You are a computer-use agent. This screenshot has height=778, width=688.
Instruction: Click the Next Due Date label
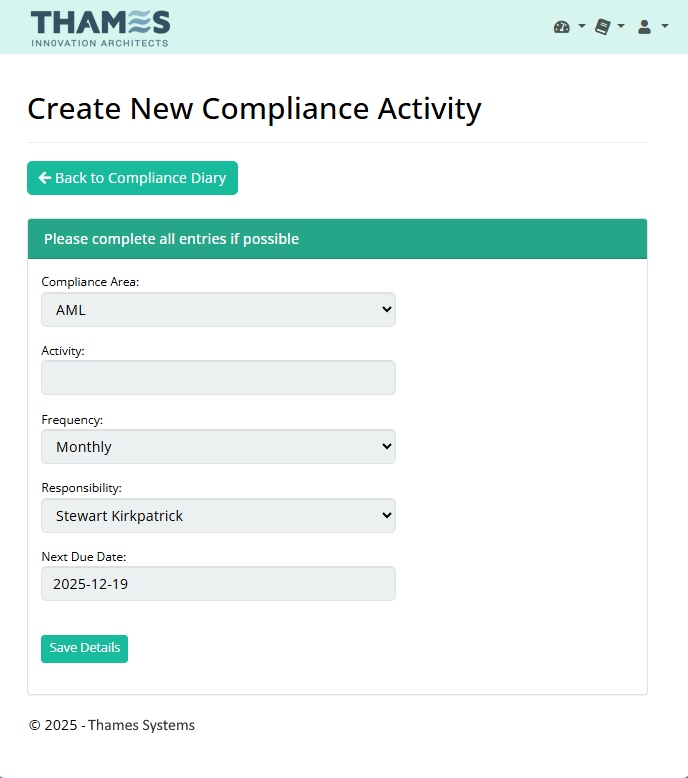coord(84,556)
